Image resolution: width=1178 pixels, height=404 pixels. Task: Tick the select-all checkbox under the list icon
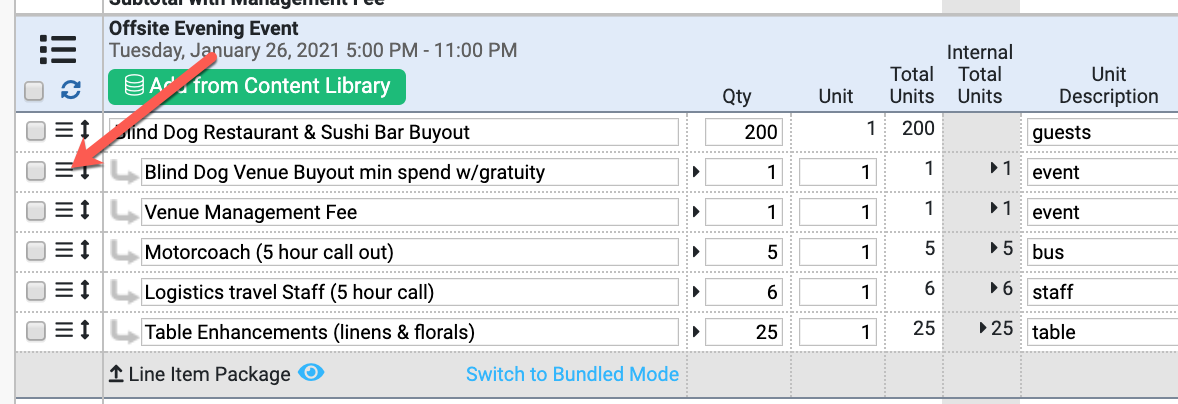tap(34, 92)
